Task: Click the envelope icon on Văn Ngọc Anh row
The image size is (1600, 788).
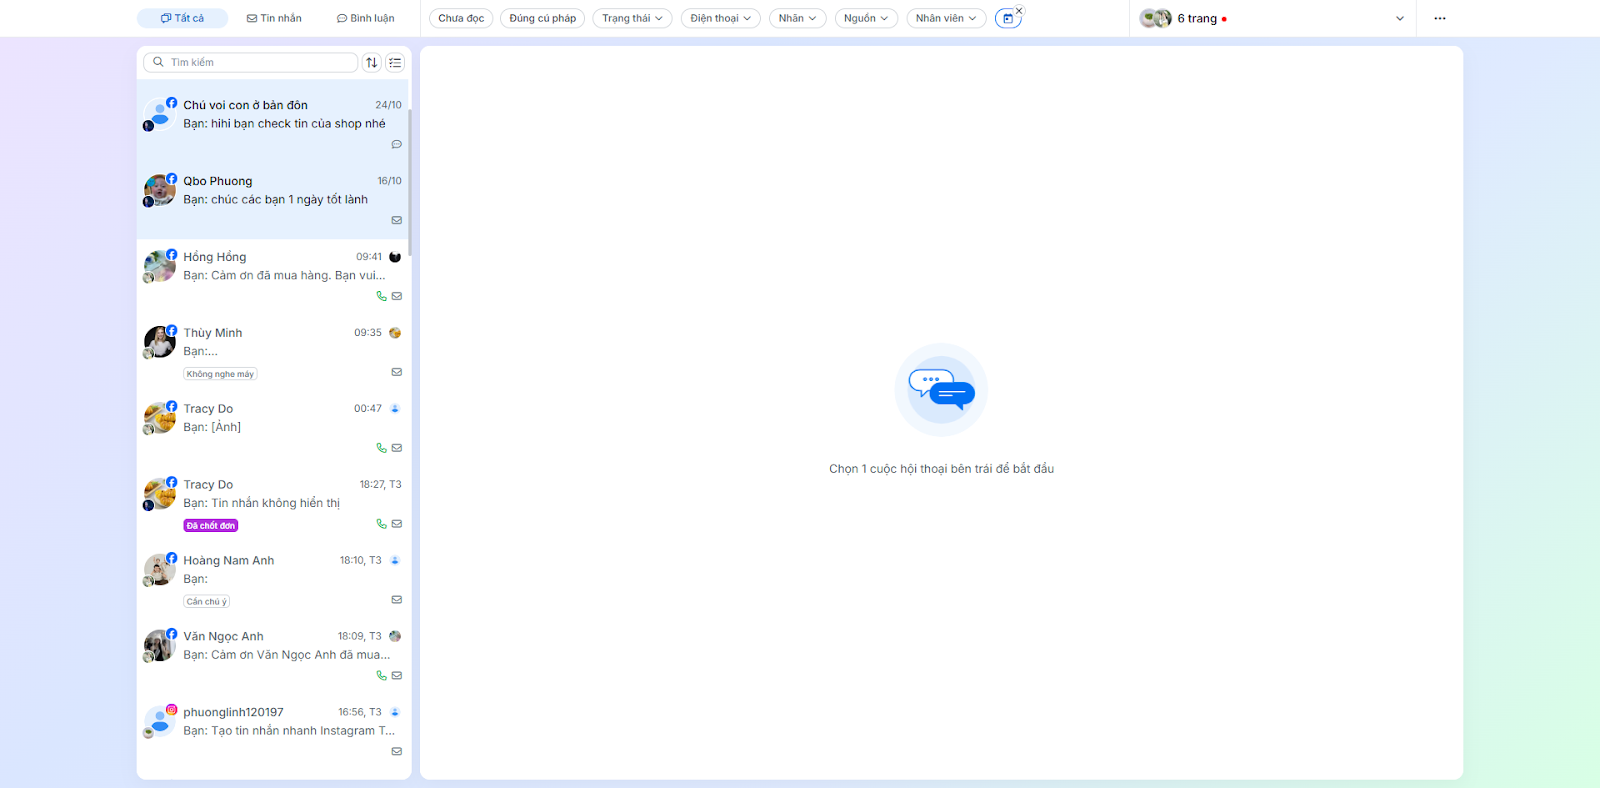Action: 397,676
